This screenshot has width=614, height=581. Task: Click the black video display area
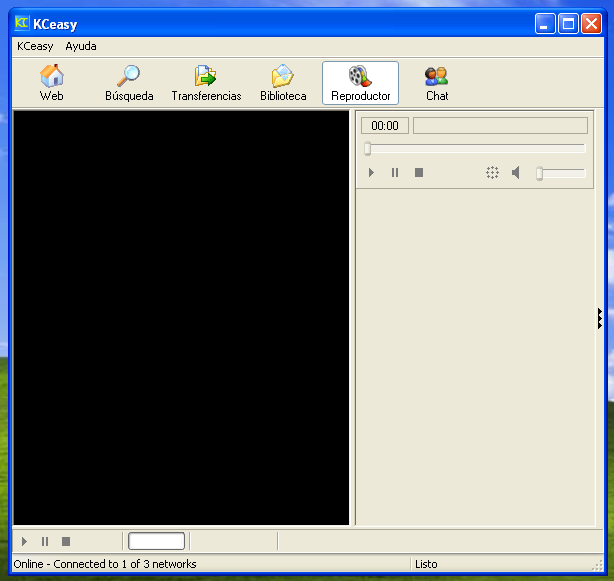click(181, 318)
